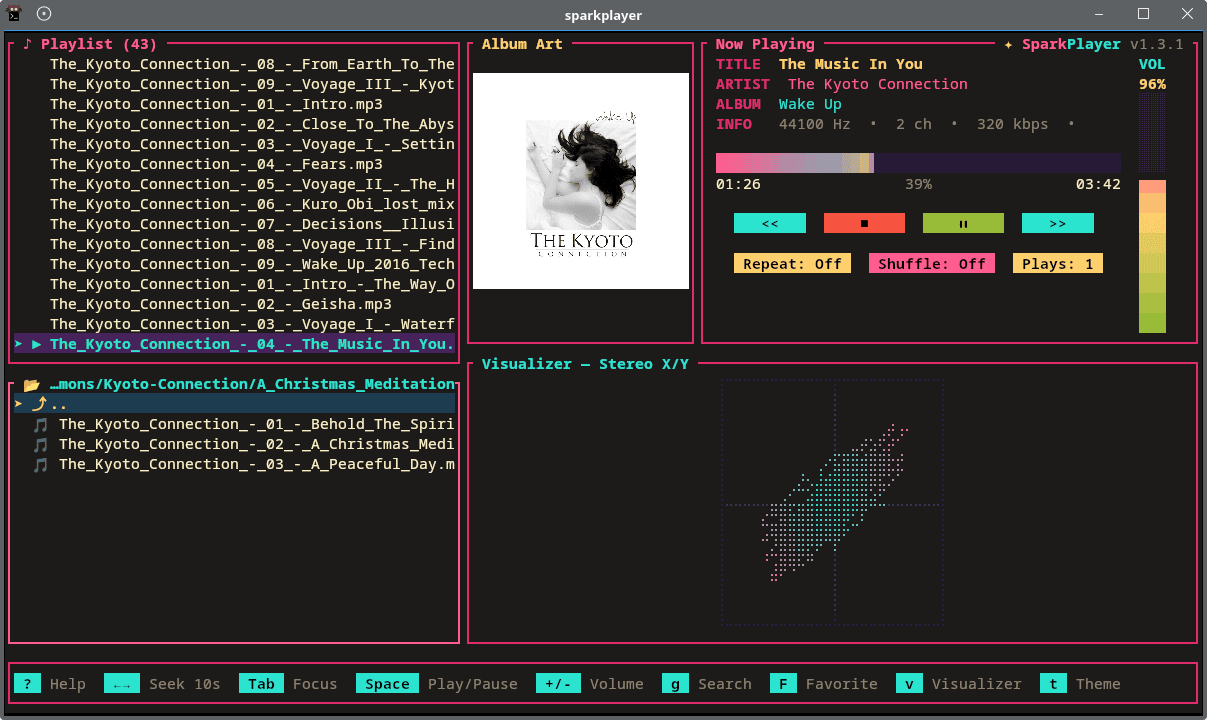Select playlist track 08_-_Voyage_III_-_Find

[252, 244]
